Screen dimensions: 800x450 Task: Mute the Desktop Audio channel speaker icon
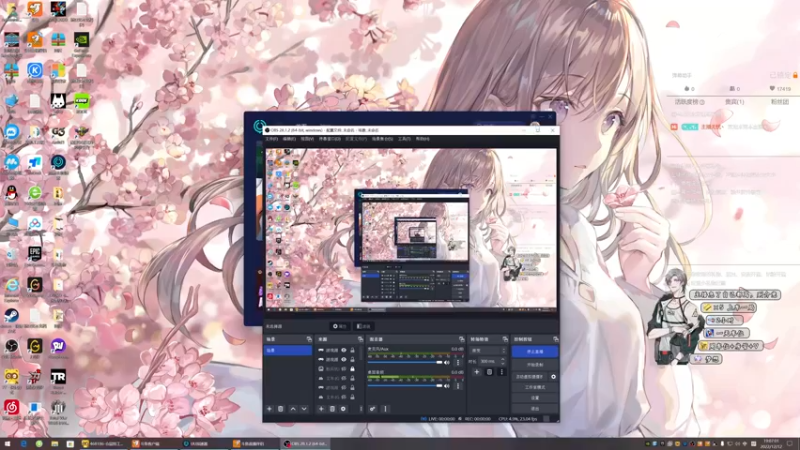click(x=447, y=386)
